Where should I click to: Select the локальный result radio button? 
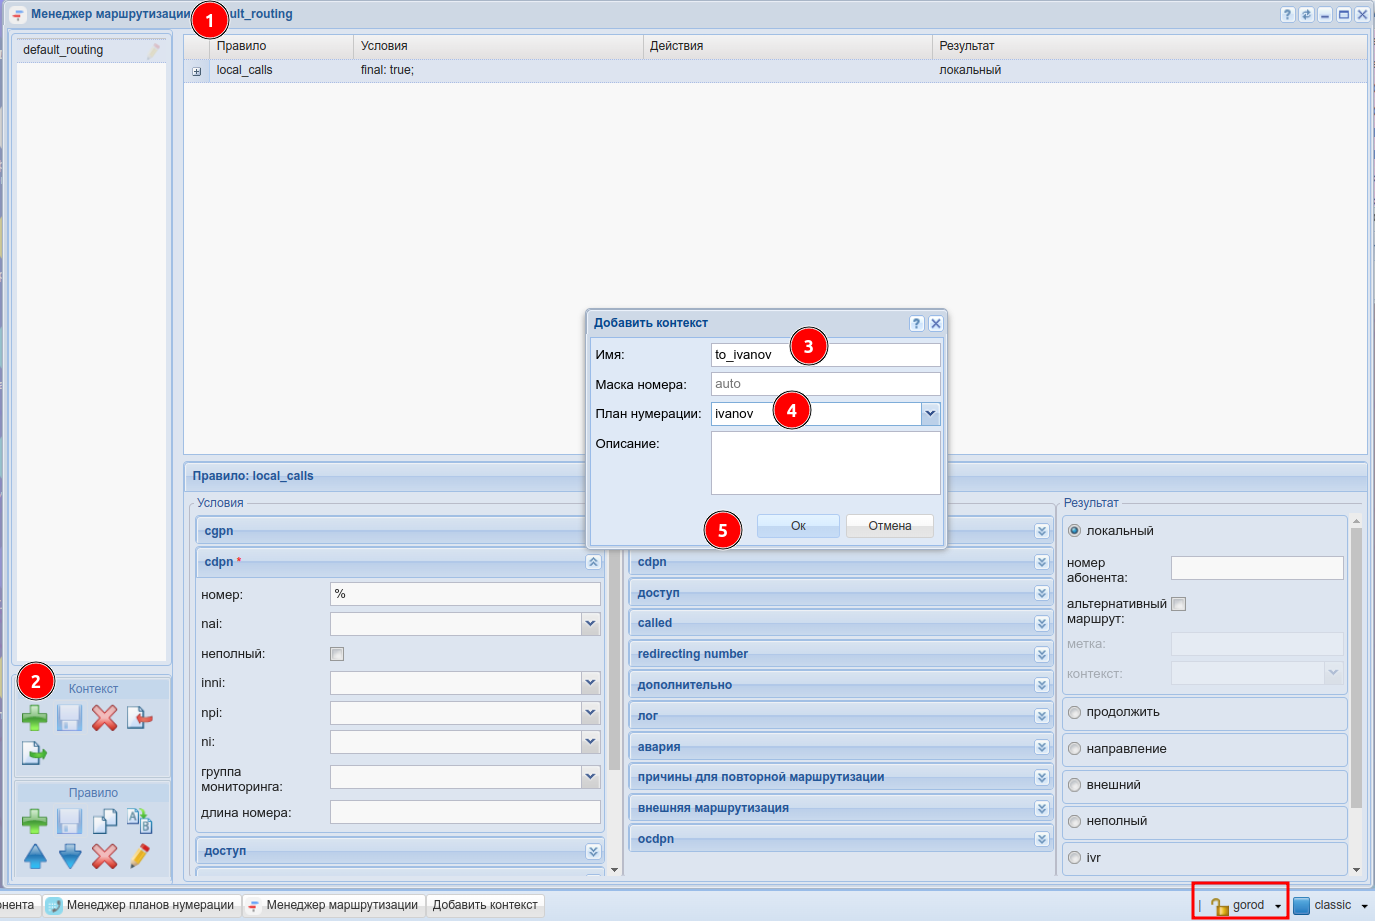point(1075,531)
